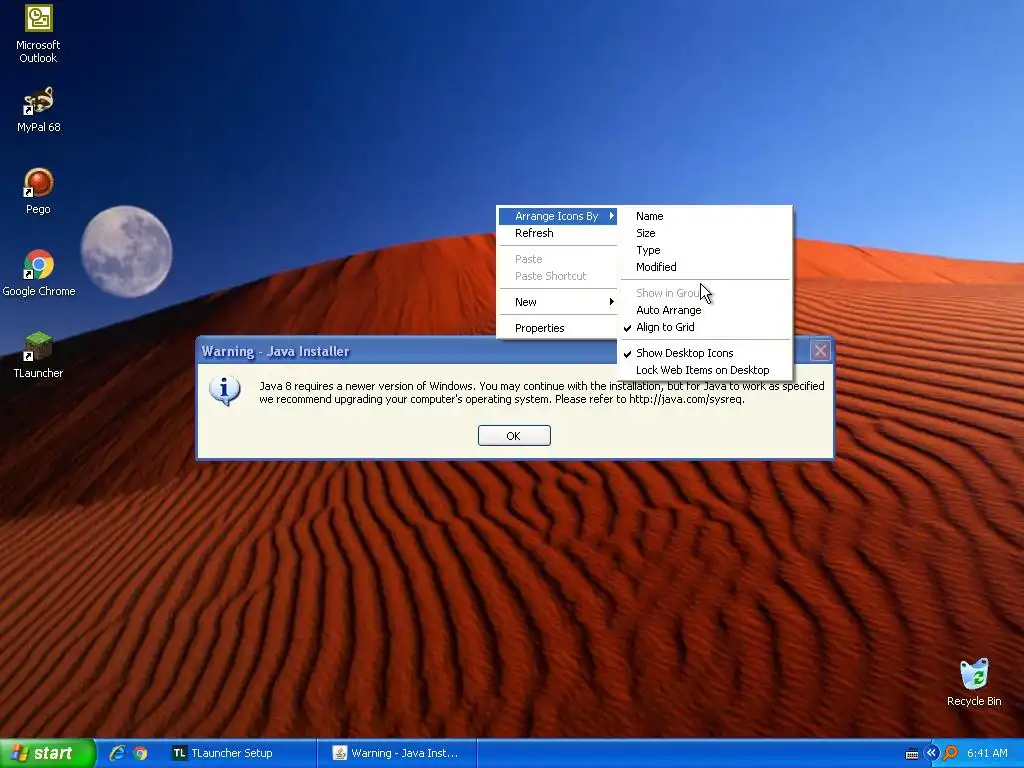This screenshot has width=1024, height=768.
Task: Toggle Auto Arrange option
Action: [705, 310]
